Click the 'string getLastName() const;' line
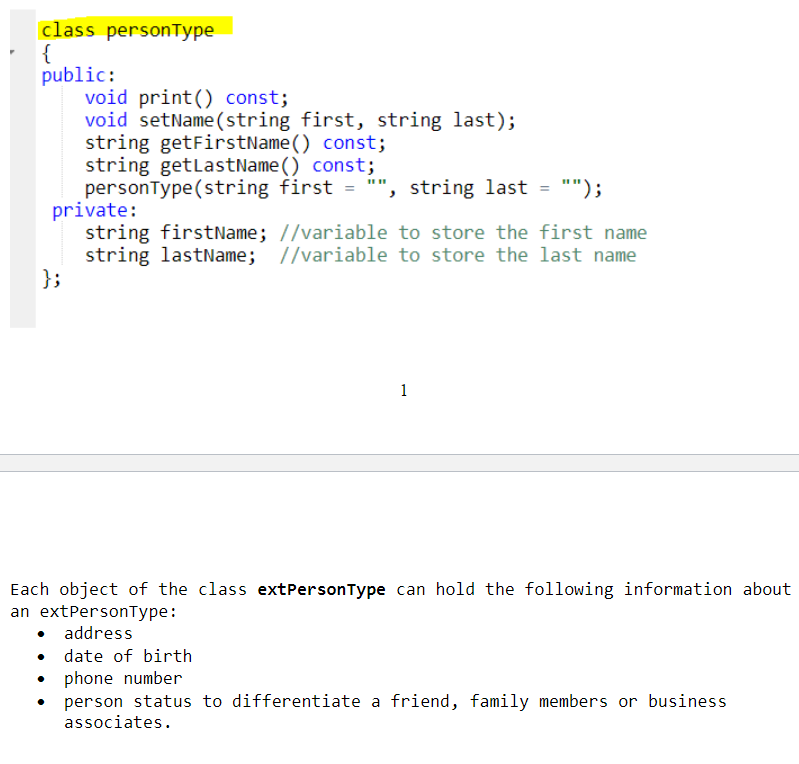 tap(230, 166)
